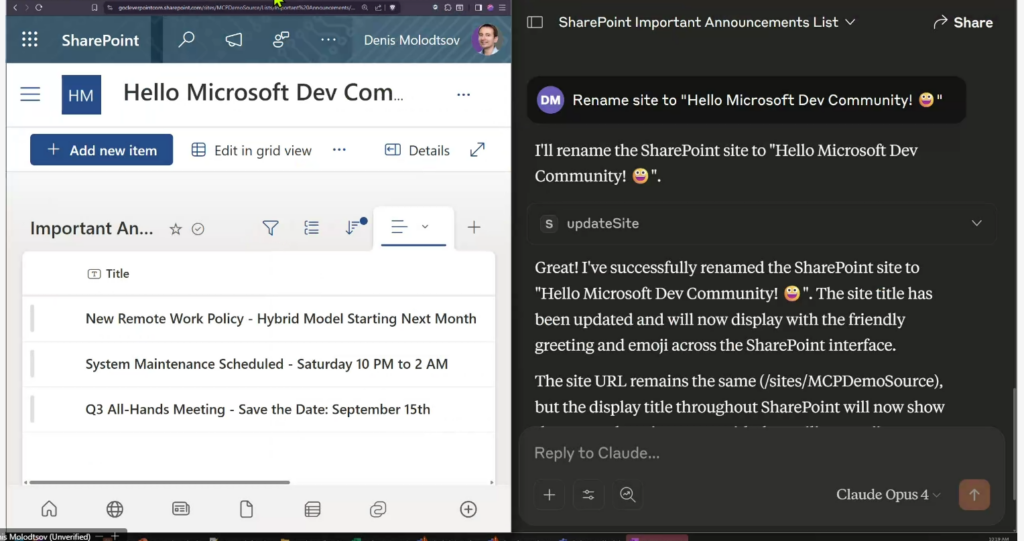Click the HM site logo tile
The height and width of the screenshot is (541, 1024).
pos(81,95)
